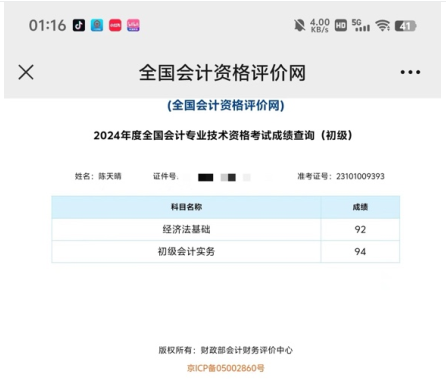This screenshot has width=446, height=382.
Task: Tap the score 94 cell
Action: [360, 251]
